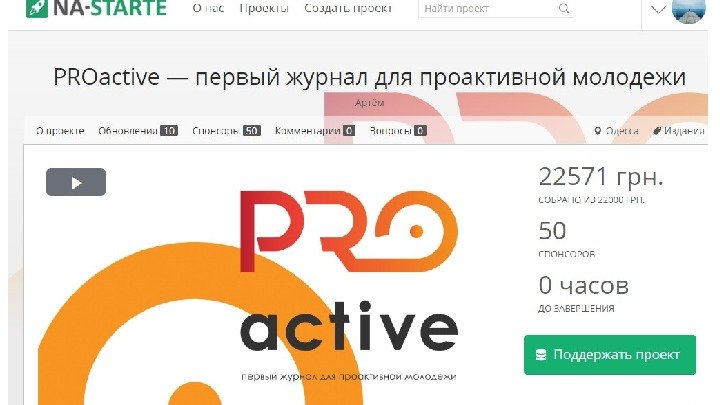
Task: Switch to the Комментарии tab
Action: [315, 131]
